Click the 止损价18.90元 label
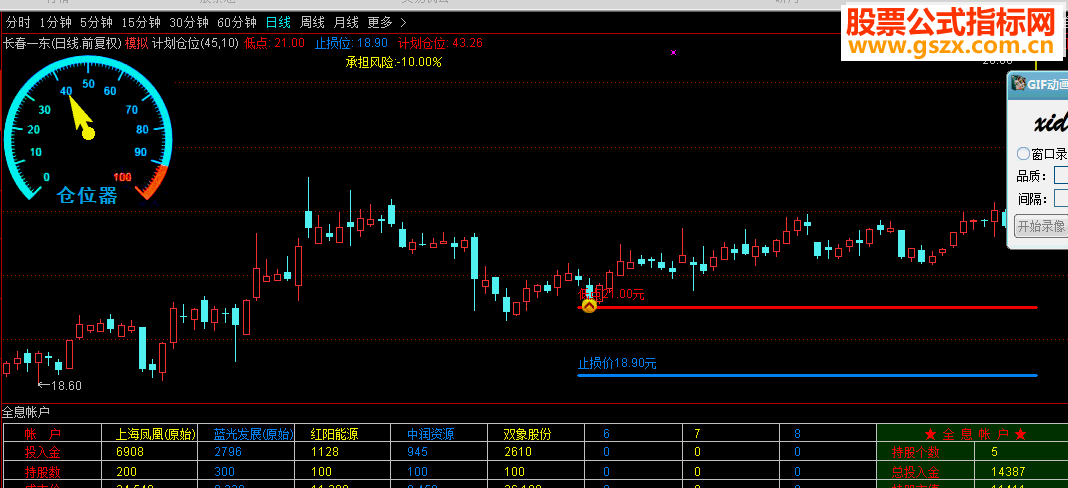 pyautogui.click(x=617, y=363)
